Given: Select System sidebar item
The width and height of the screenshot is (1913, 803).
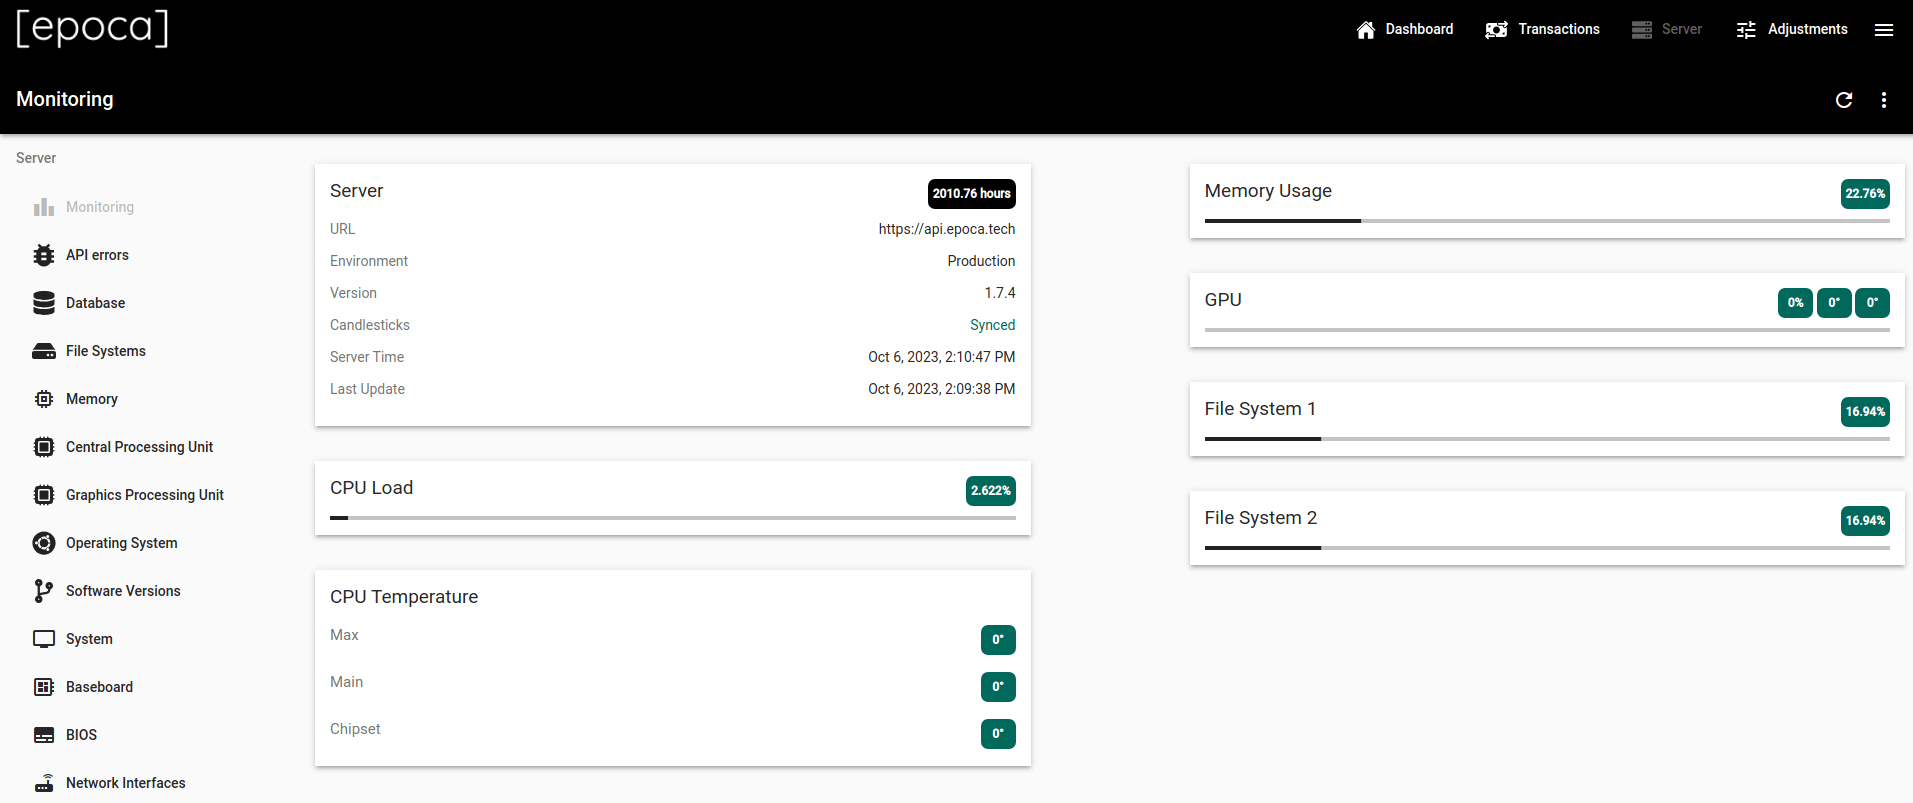Looking at the screenshot, I should pos(89,639).
